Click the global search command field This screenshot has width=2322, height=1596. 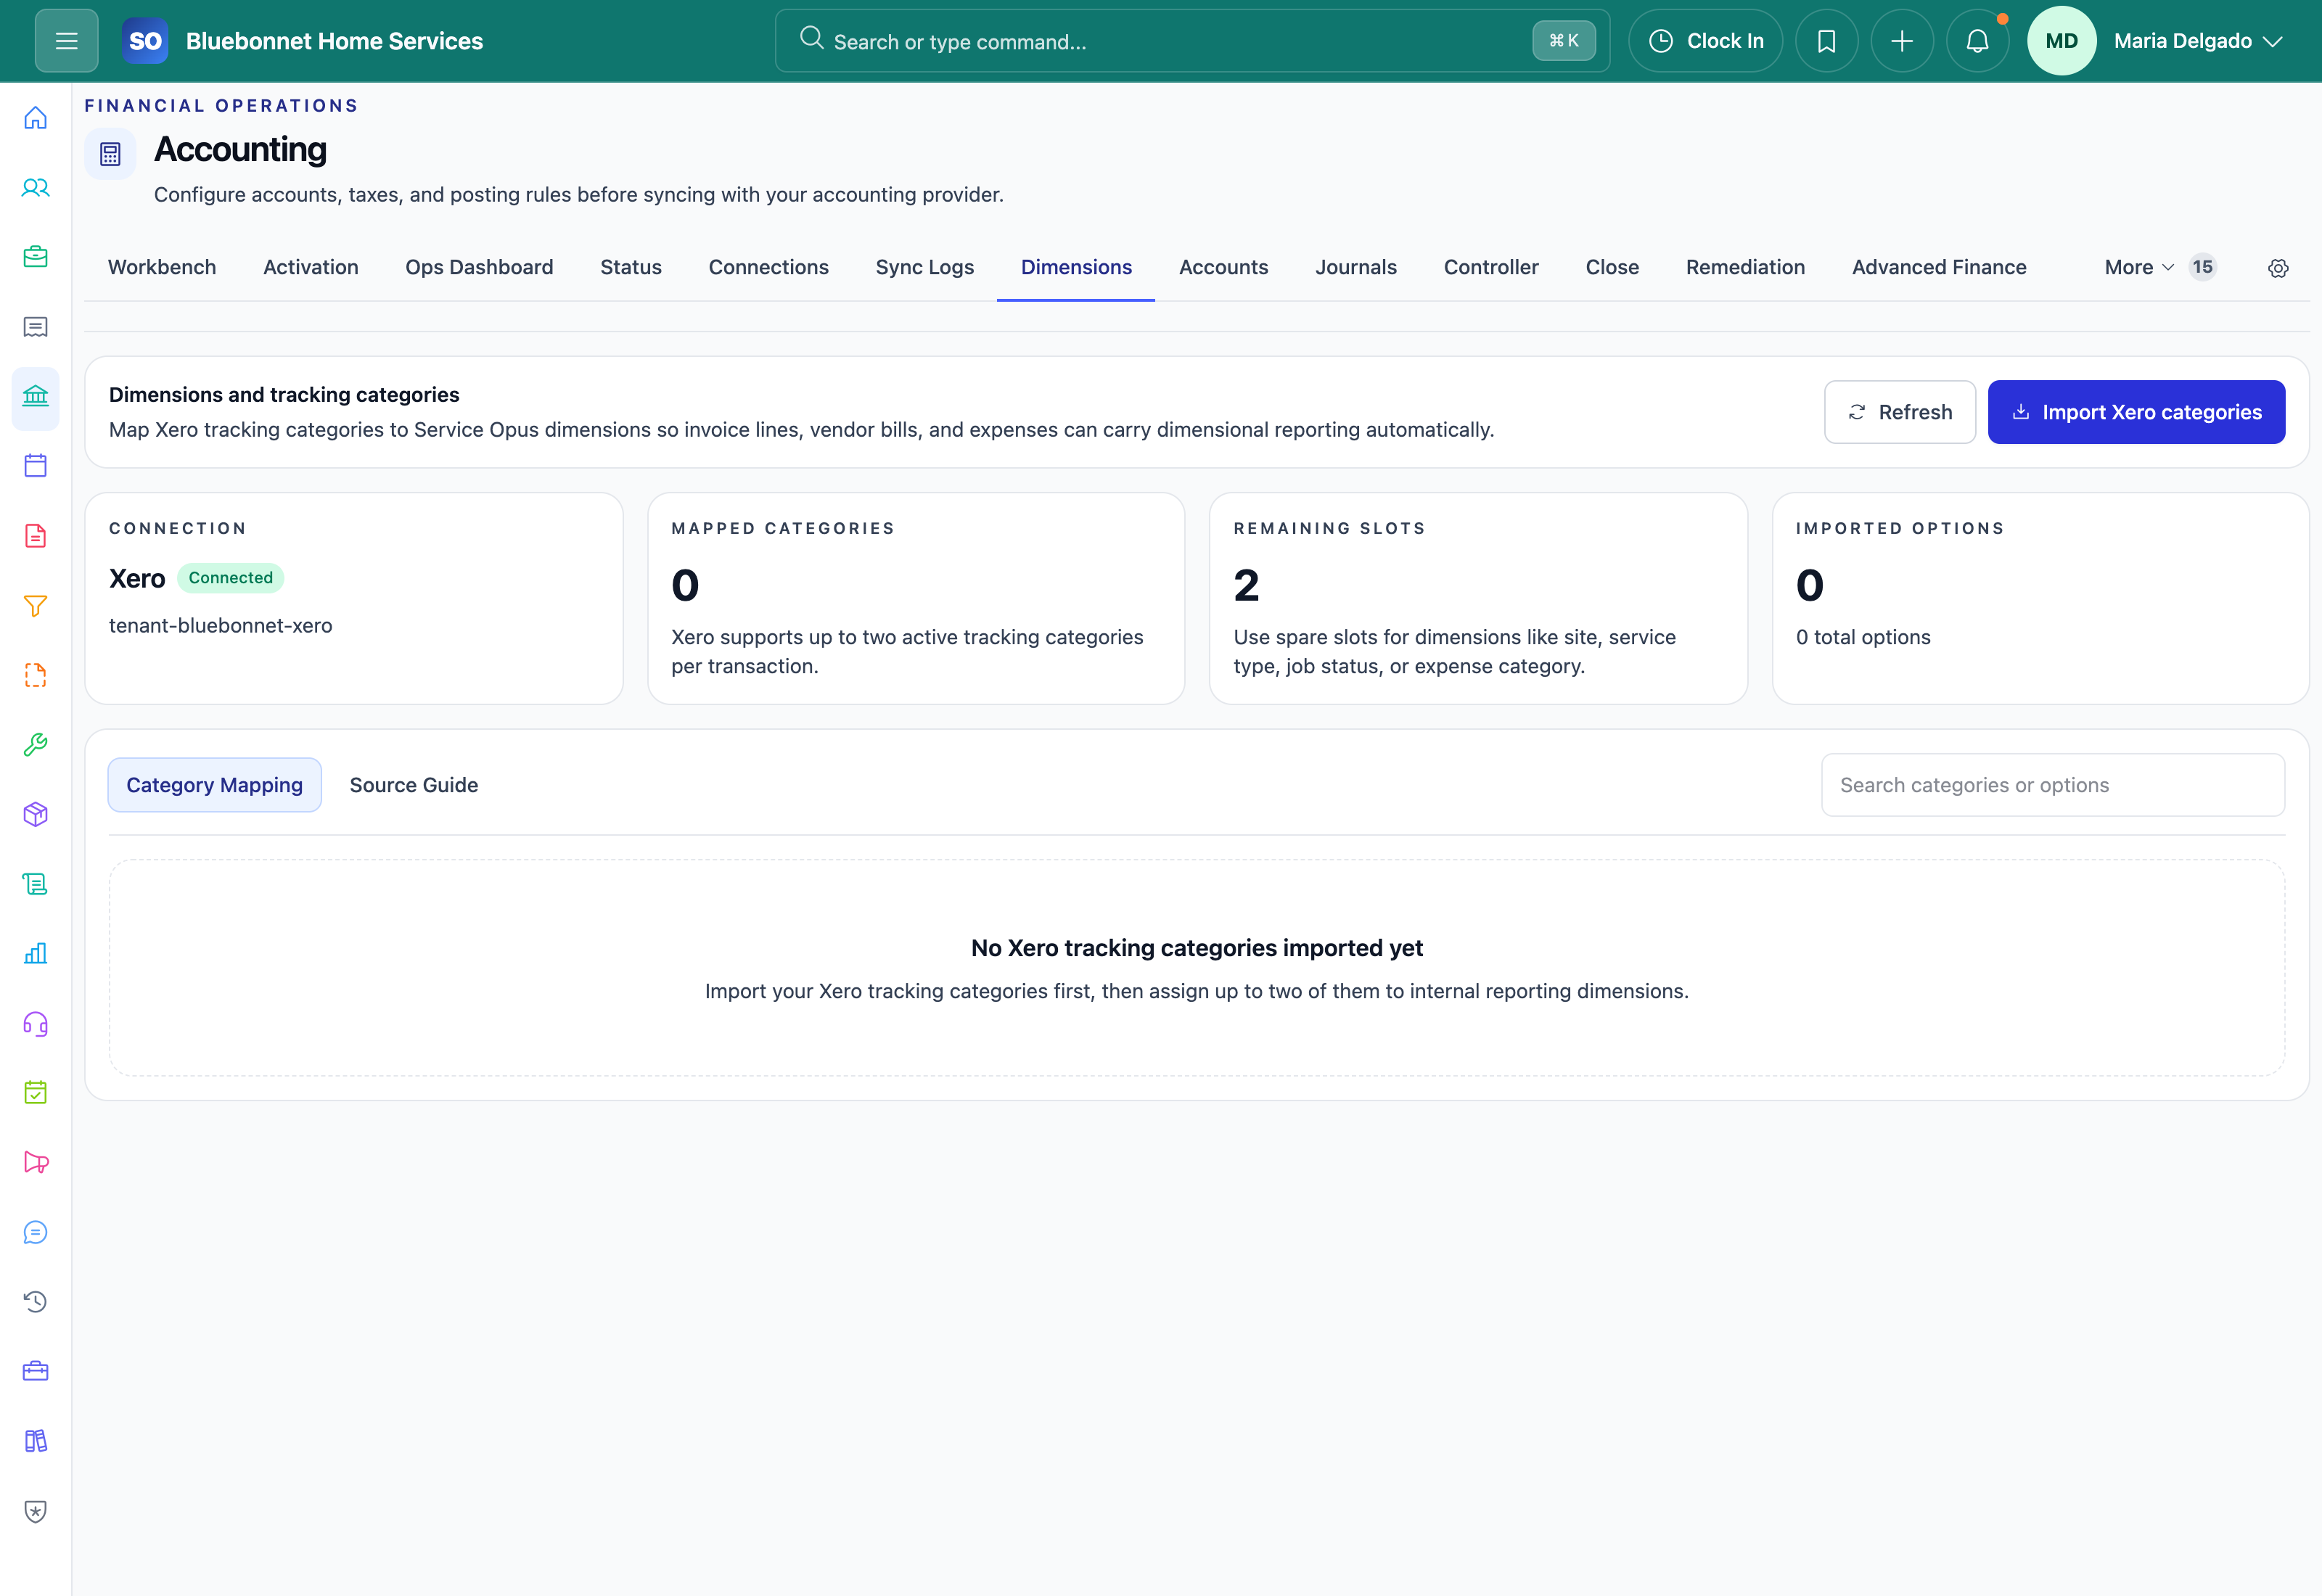tap(1192, 41)
